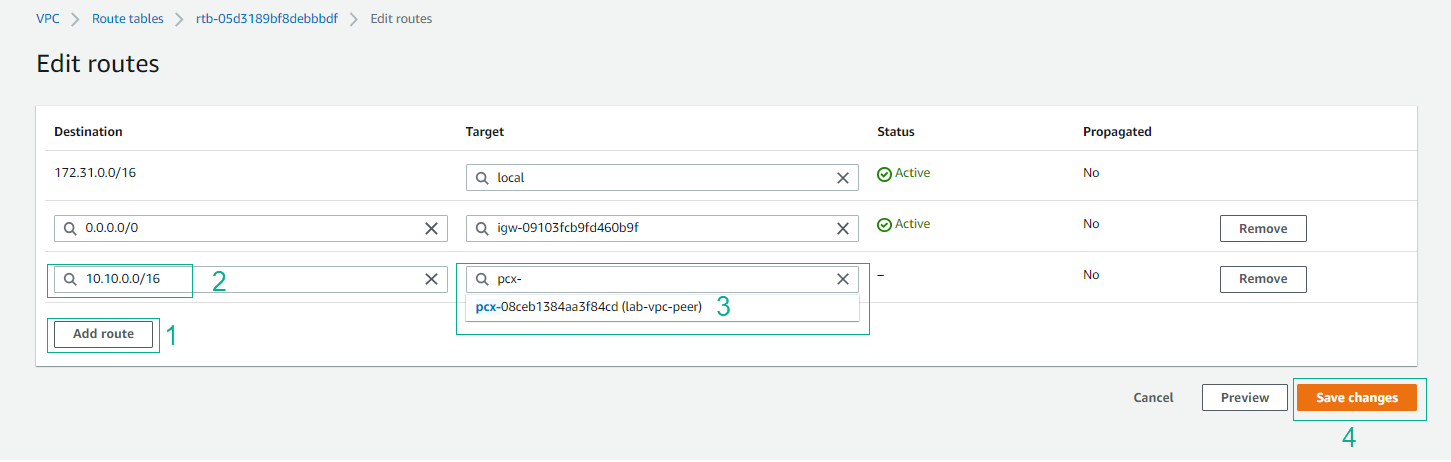Click the 172.31.0.0/16 destination text
Screen dimensions: 1451x462
click(95, 173)
